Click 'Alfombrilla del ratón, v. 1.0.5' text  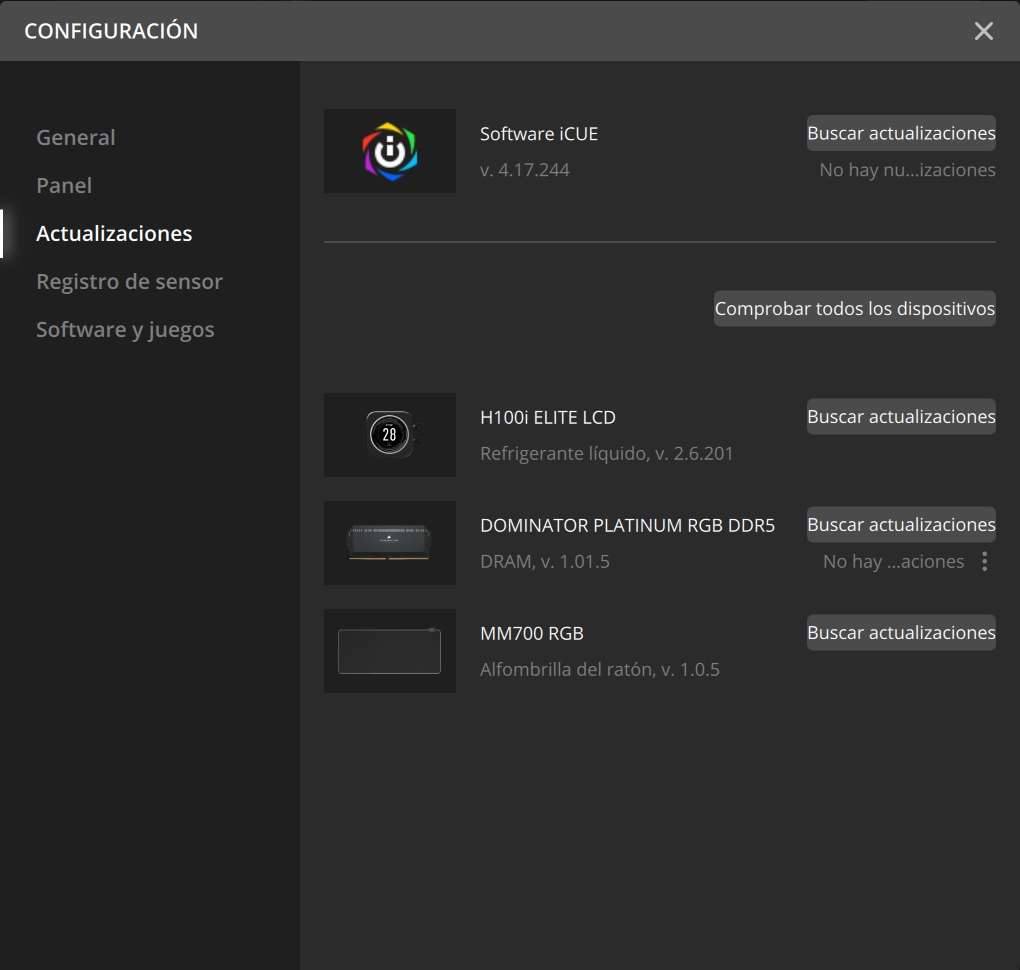(x=600, y=670)
